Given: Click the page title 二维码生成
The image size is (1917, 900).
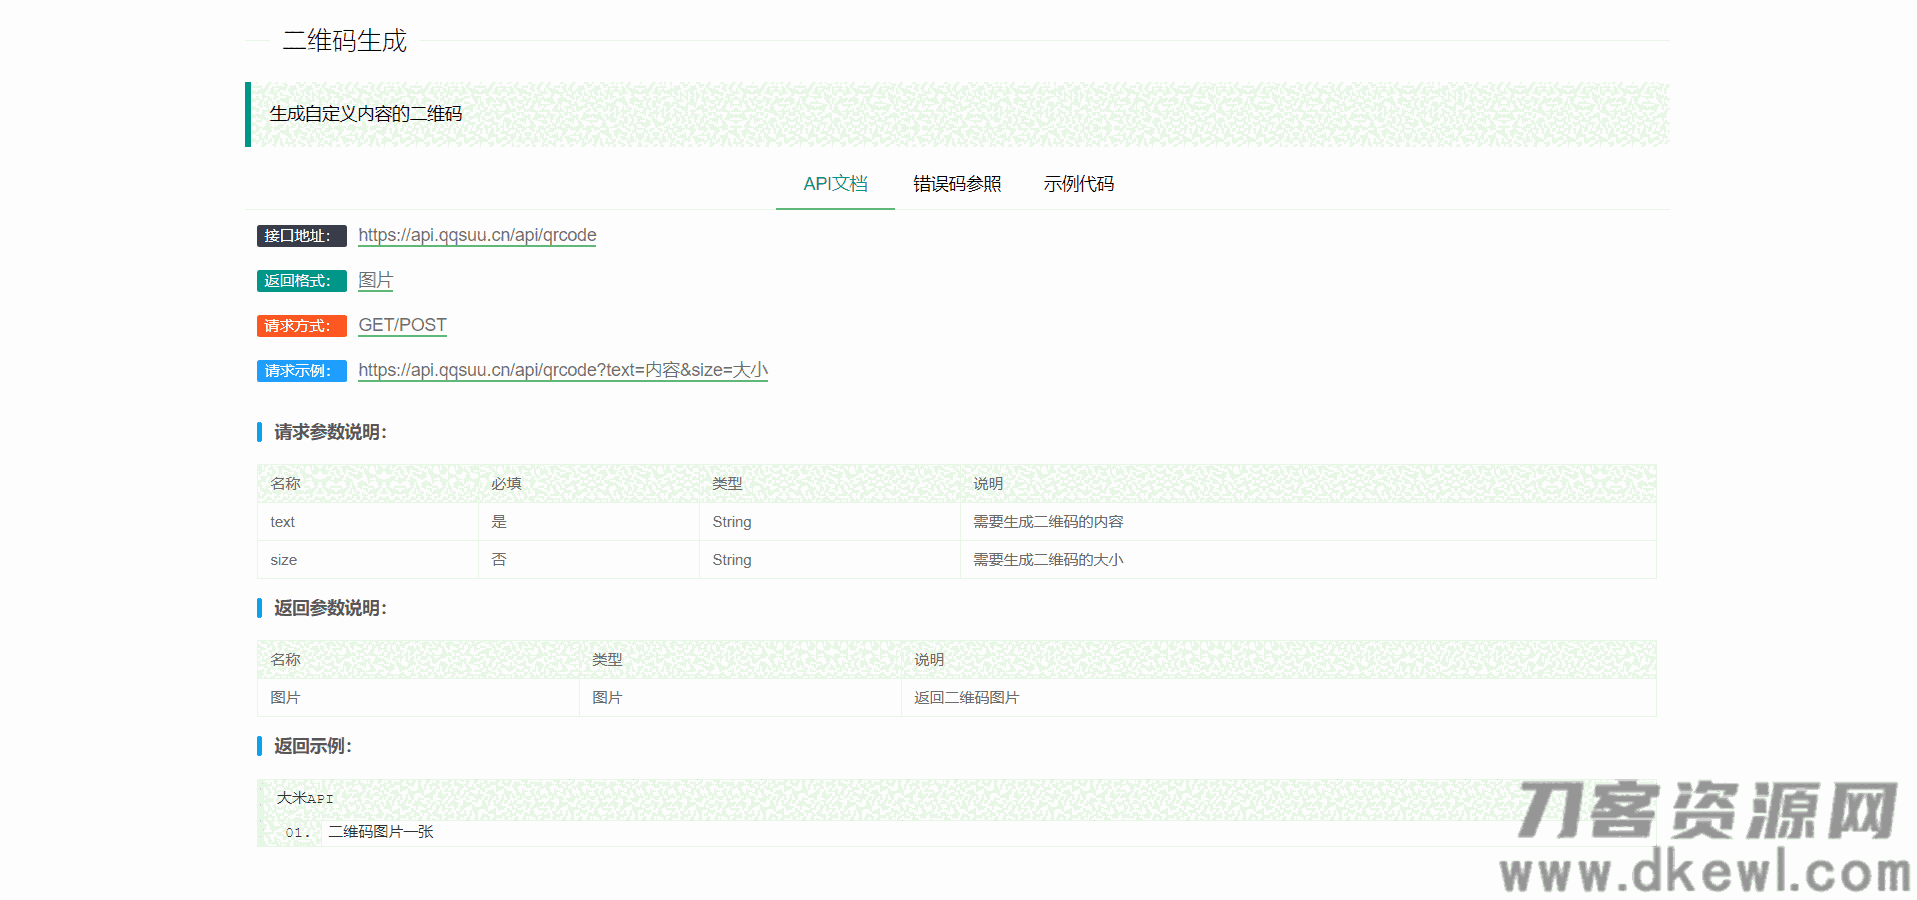Looking at the screenshot, I should [345, 41].
